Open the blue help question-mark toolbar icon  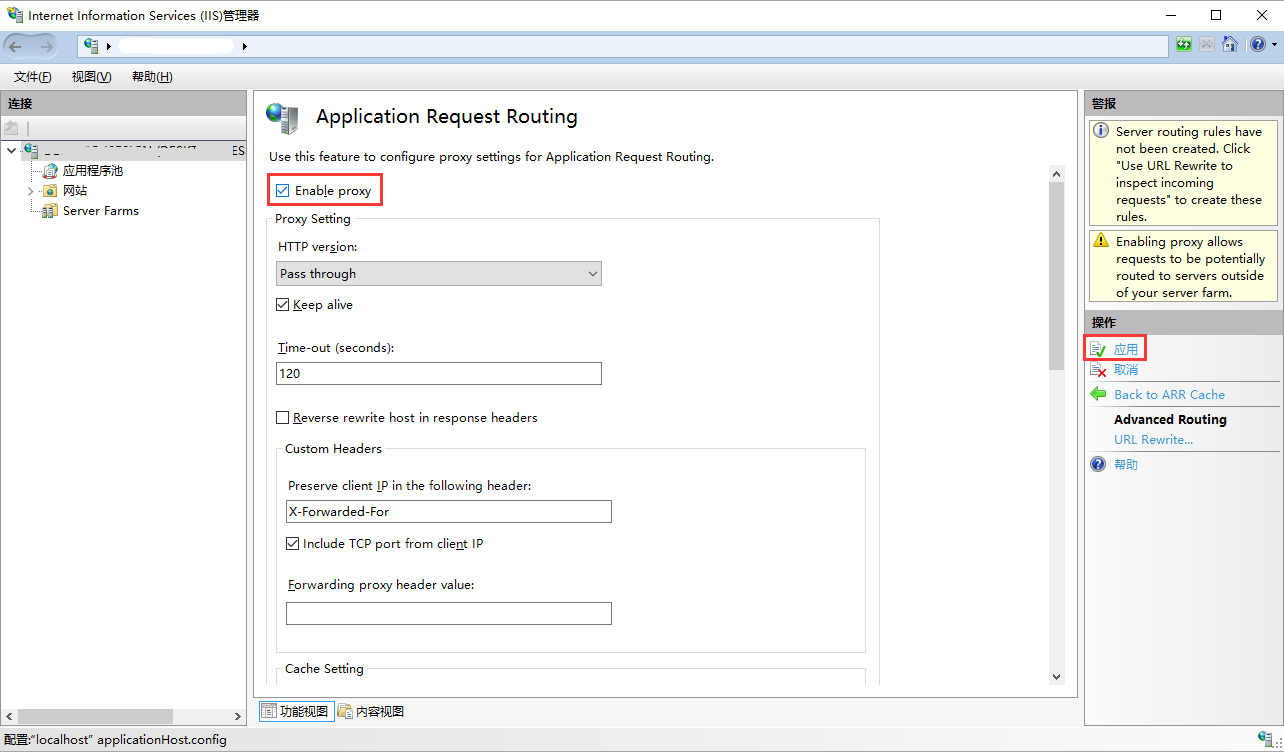(1257, 45)
